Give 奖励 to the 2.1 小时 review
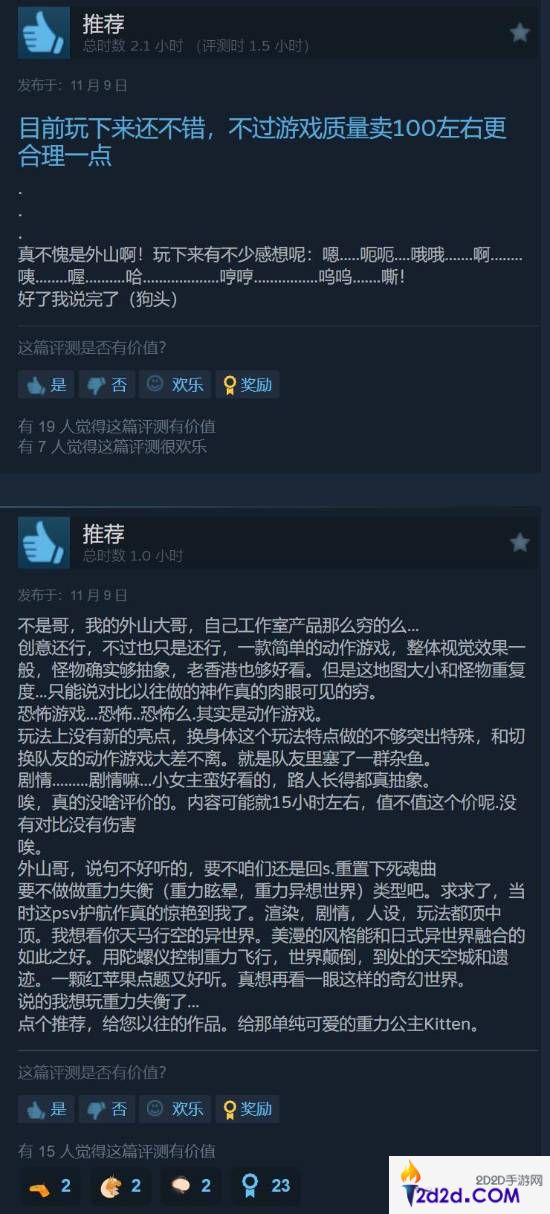 click(x=247, y=385)
